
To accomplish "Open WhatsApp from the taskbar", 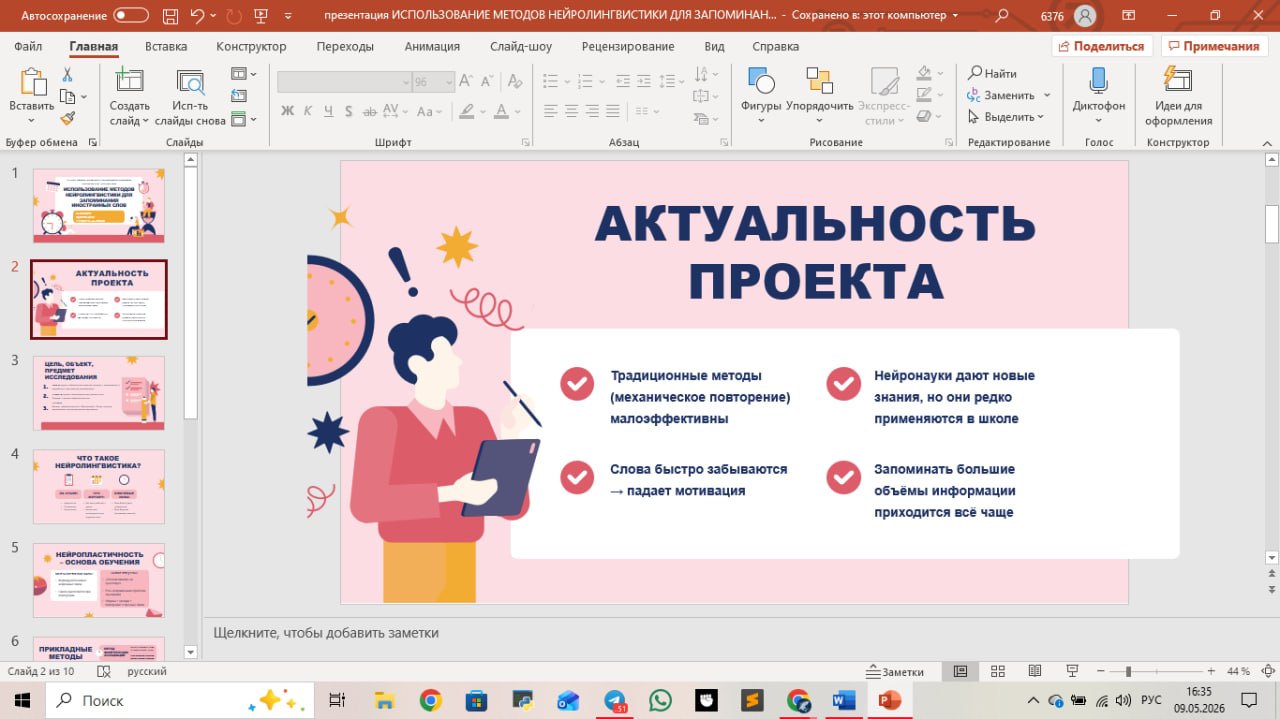I will tap(660, 700).
